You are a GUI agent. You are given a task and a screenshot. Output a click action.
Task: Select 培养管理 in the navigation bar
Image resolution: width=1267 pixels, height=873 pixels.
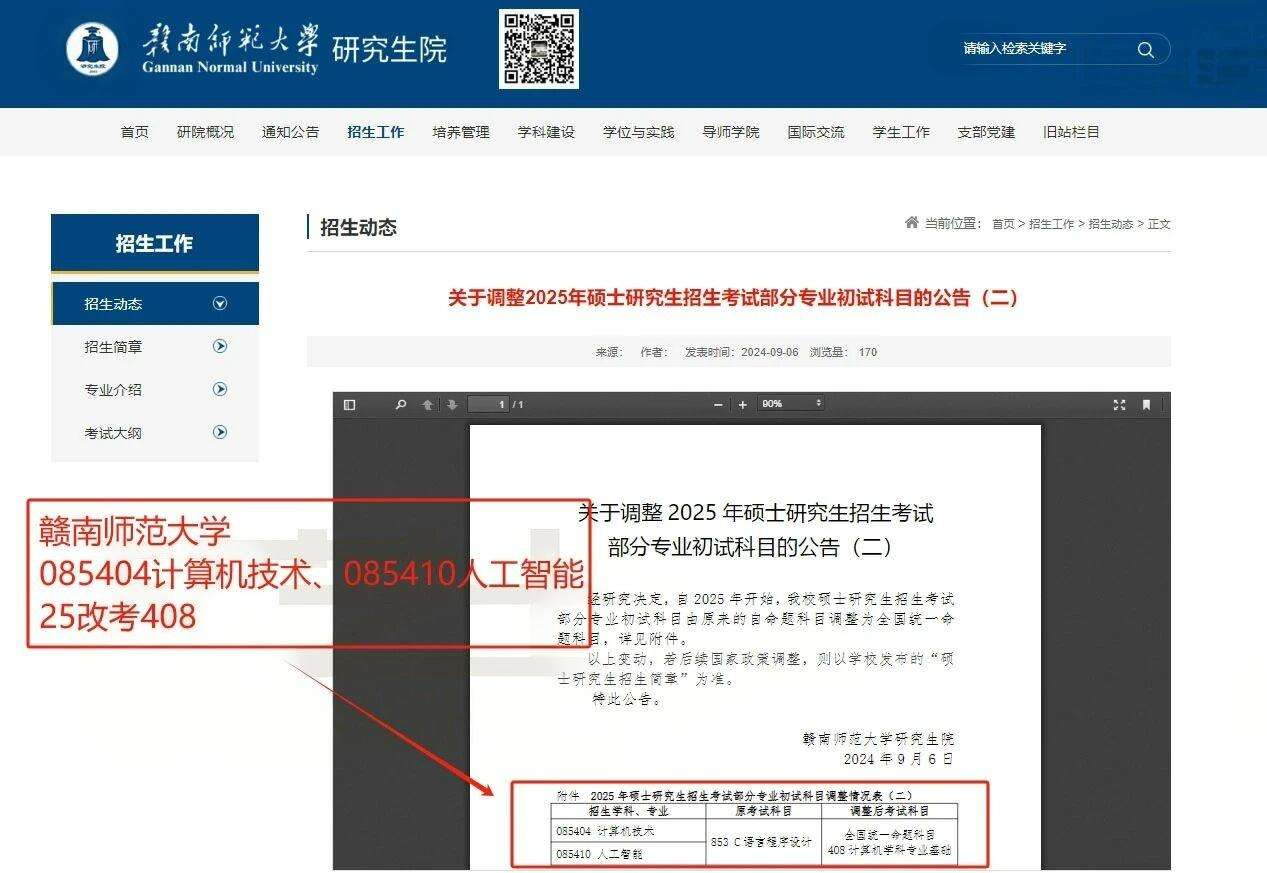[461, 132]
